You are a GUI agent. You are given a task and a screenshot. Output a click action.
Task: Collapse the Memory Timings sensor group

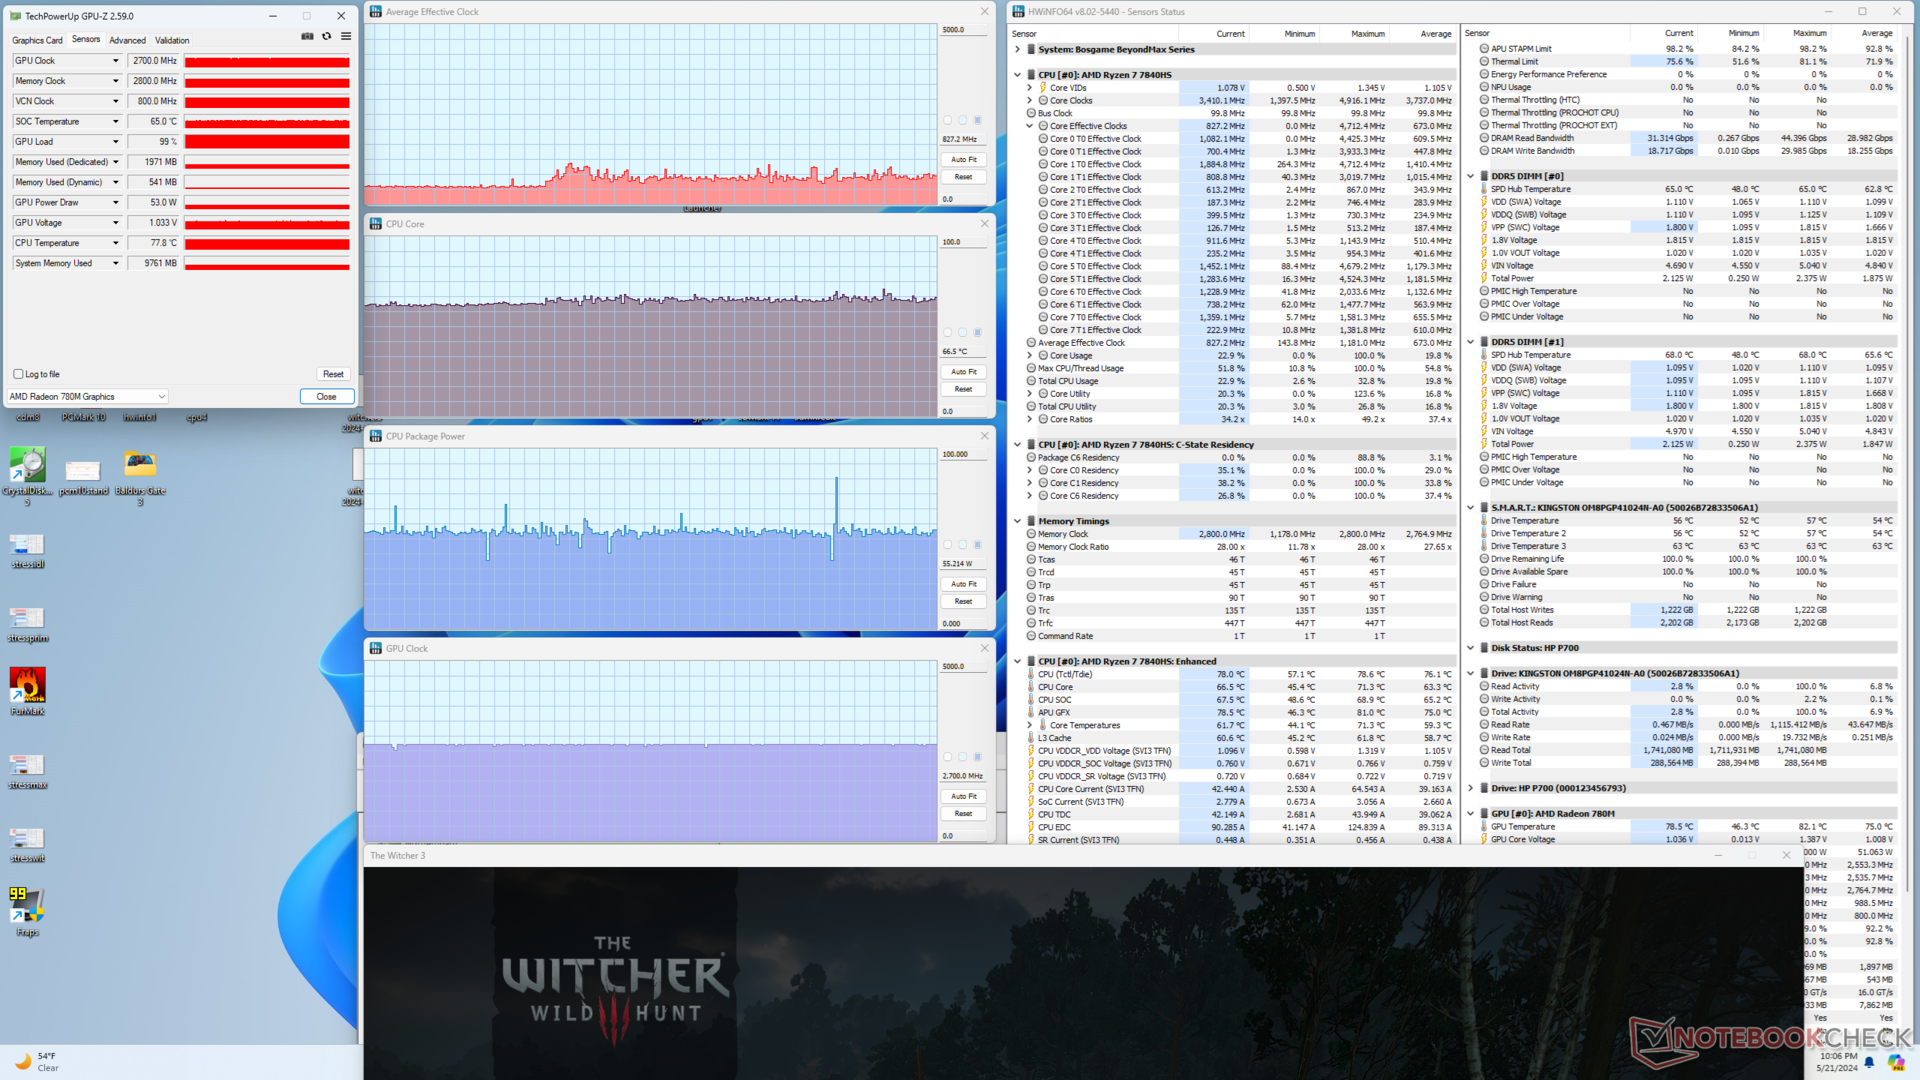click(1017, 521)
